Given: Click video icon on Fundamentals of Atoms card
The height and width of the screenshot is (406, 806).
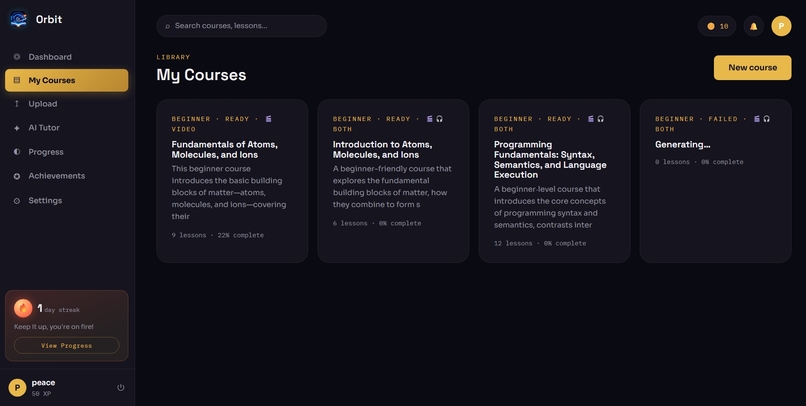Looking at the screenshot, I should point(268,119).
